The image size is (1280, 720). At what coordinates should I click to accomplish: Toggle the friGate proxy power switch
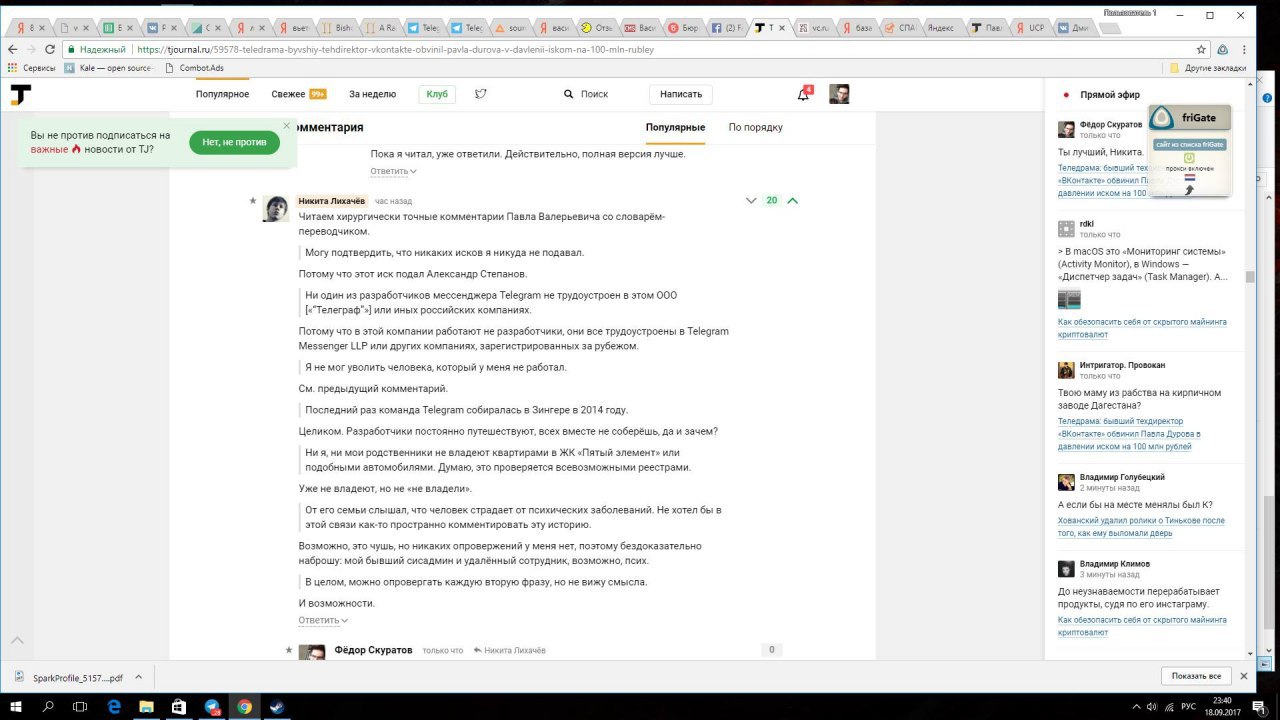[1189, 158]
